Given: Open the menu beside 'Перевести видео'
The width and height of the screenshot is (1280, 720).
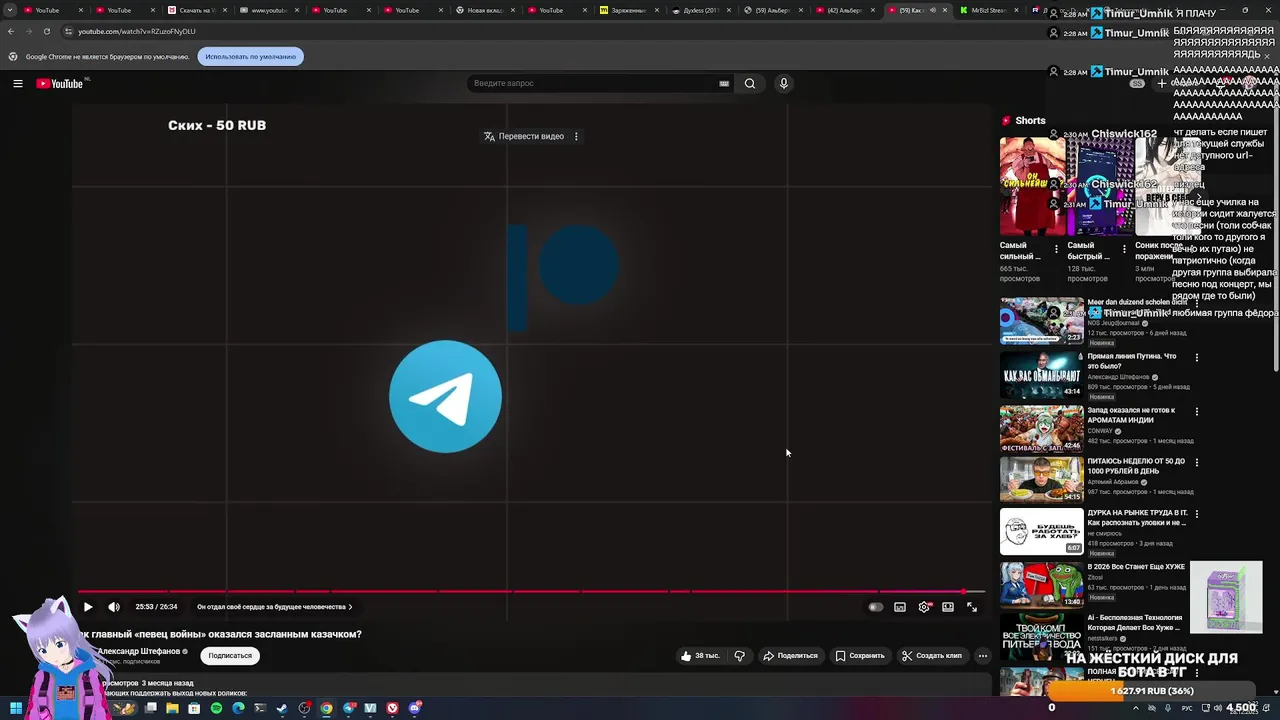Looking at the screenshot, I should [x=576, y=136].
